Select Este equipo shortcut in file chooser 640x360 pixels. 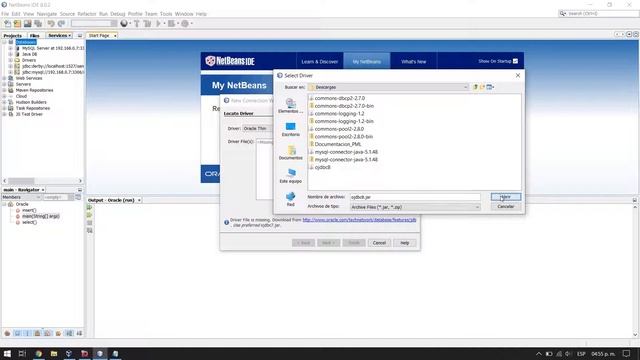pos(291,176)
